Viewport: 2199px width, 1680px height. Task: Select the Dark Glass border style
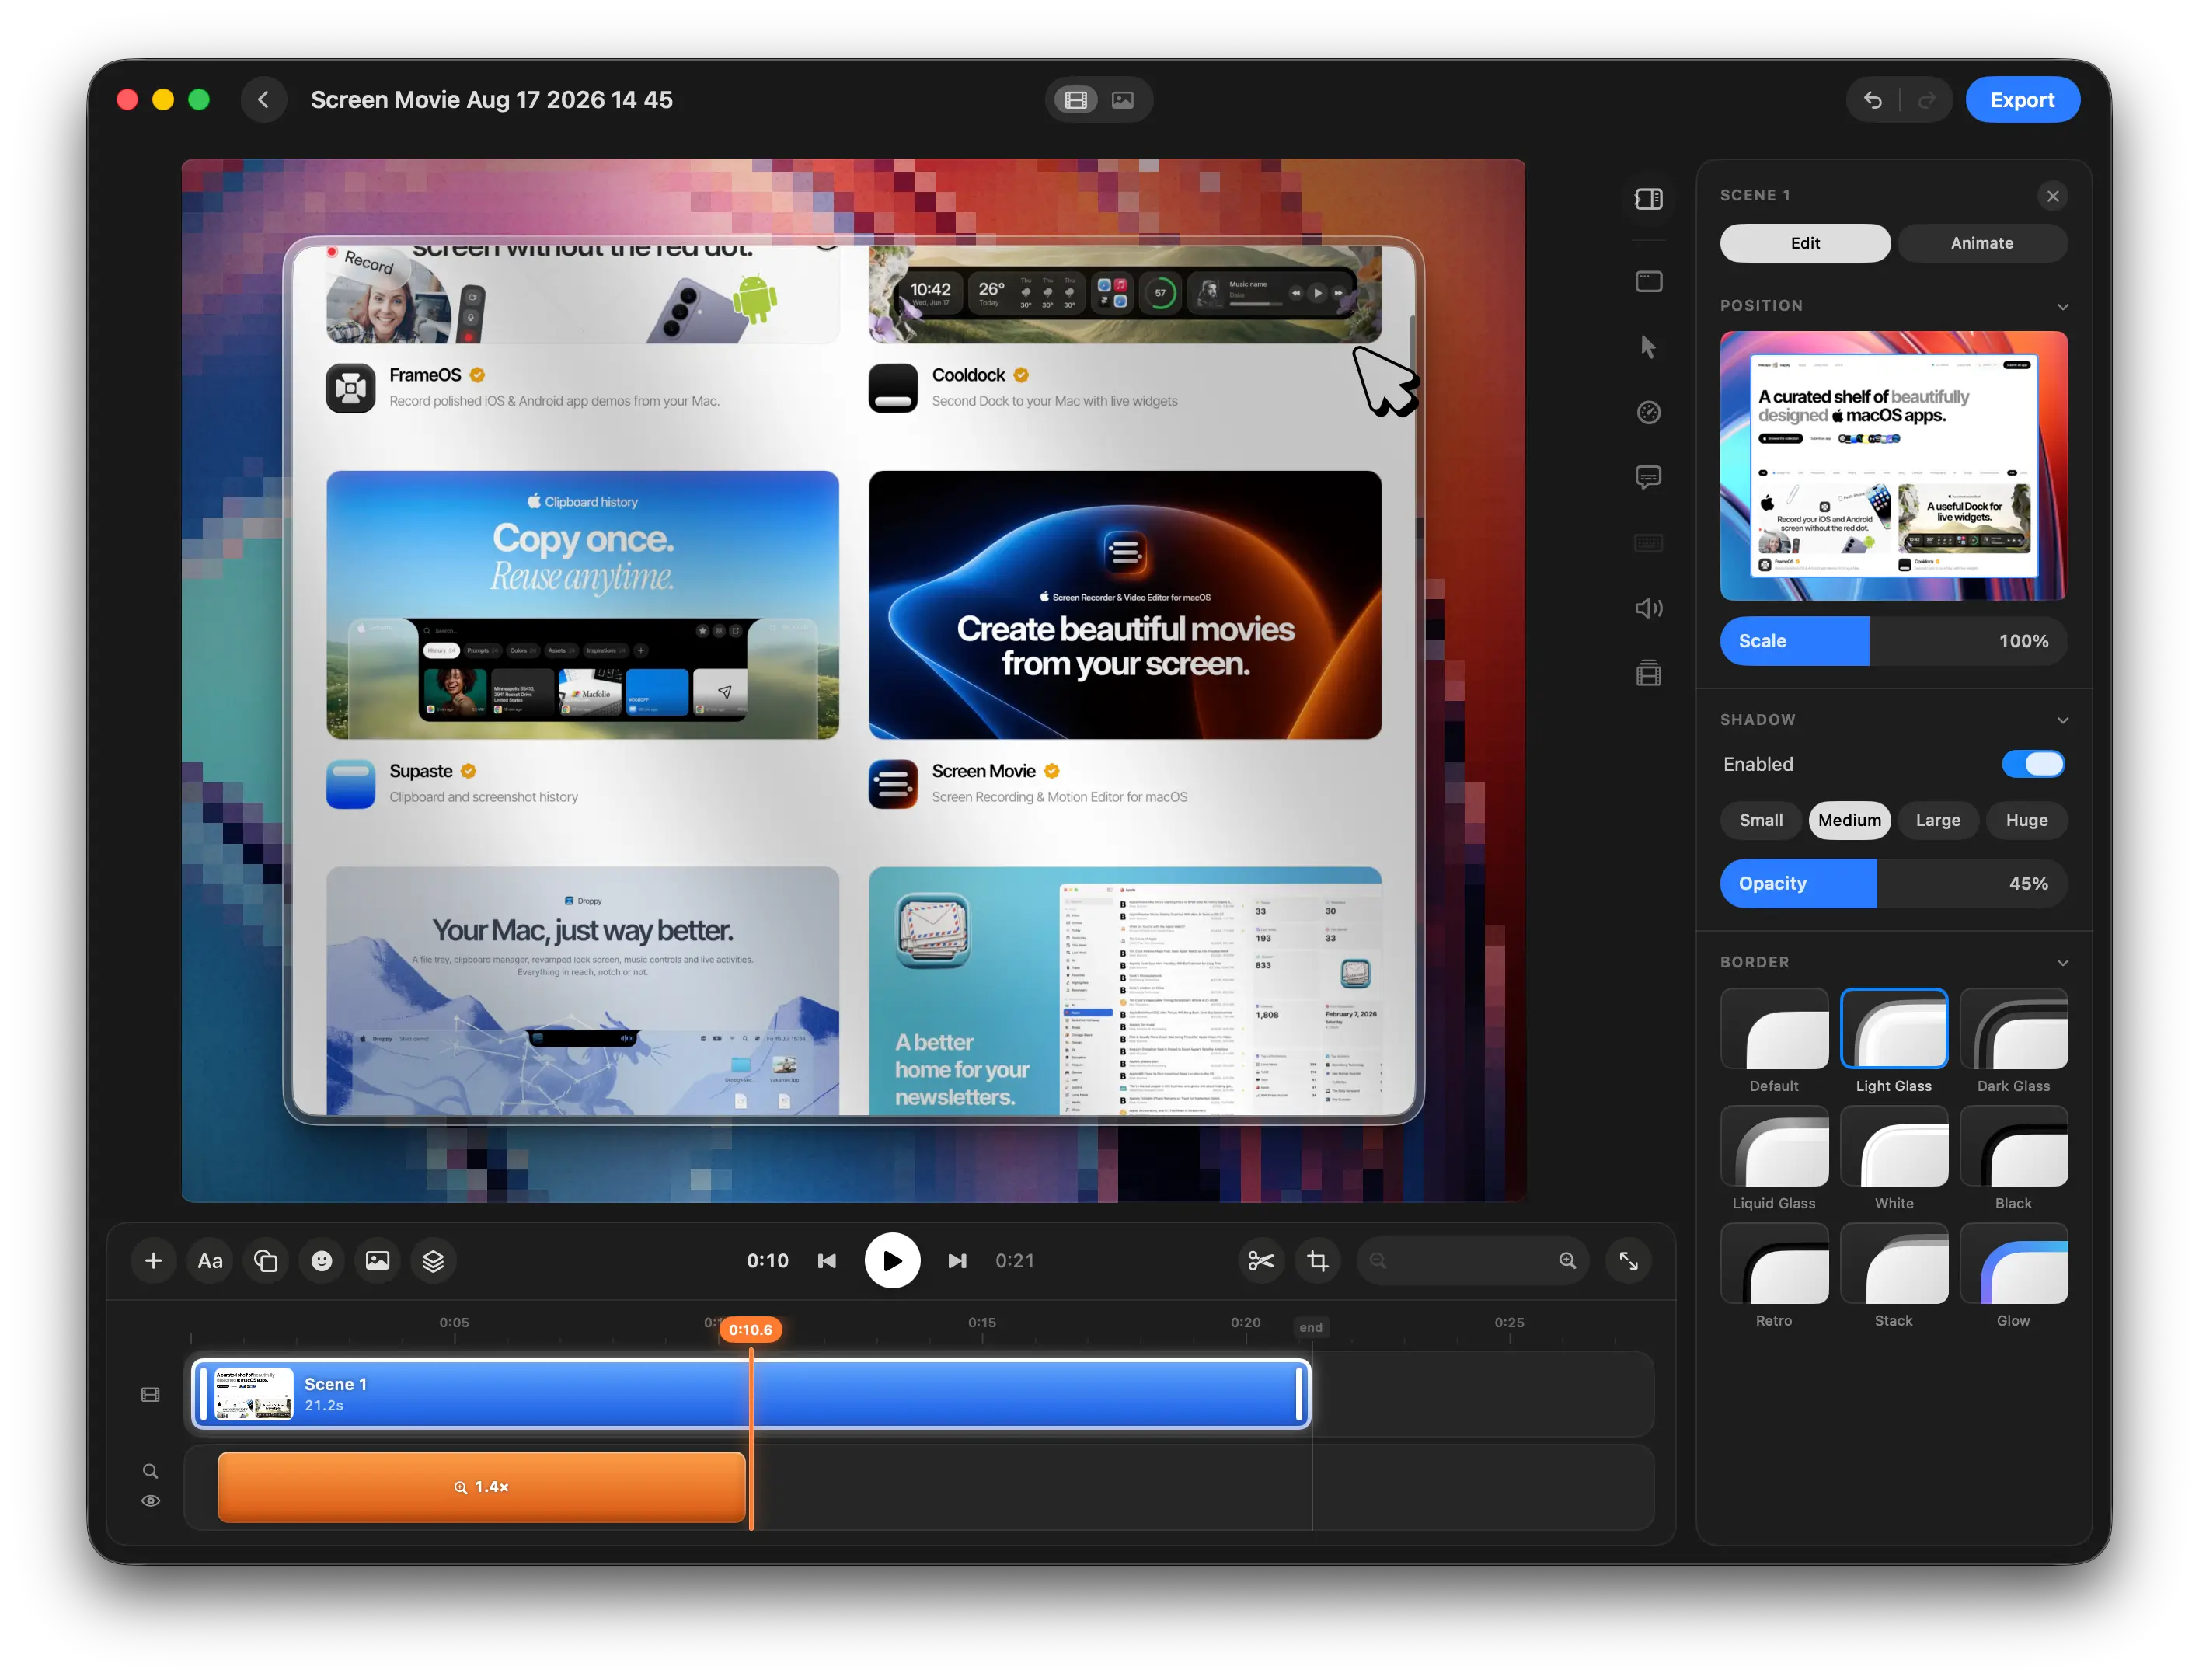coord(2013,1029)
